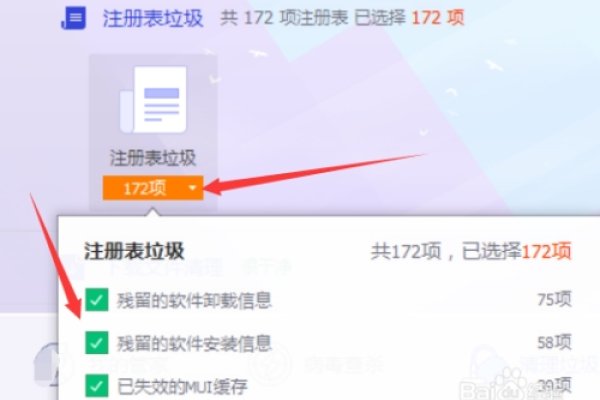Uncheck 已失效的MUI缓存
This screenshot has width=600, height=400.
tap(96, 385)
